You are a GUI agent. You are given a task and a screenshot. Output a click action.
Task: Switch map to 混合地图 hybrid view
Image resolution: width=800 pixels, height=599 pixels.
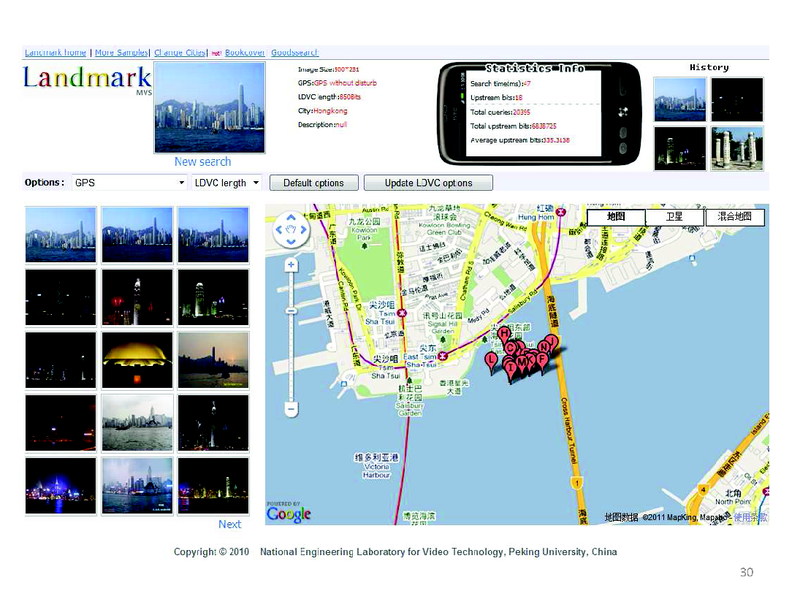coord(734,217)
